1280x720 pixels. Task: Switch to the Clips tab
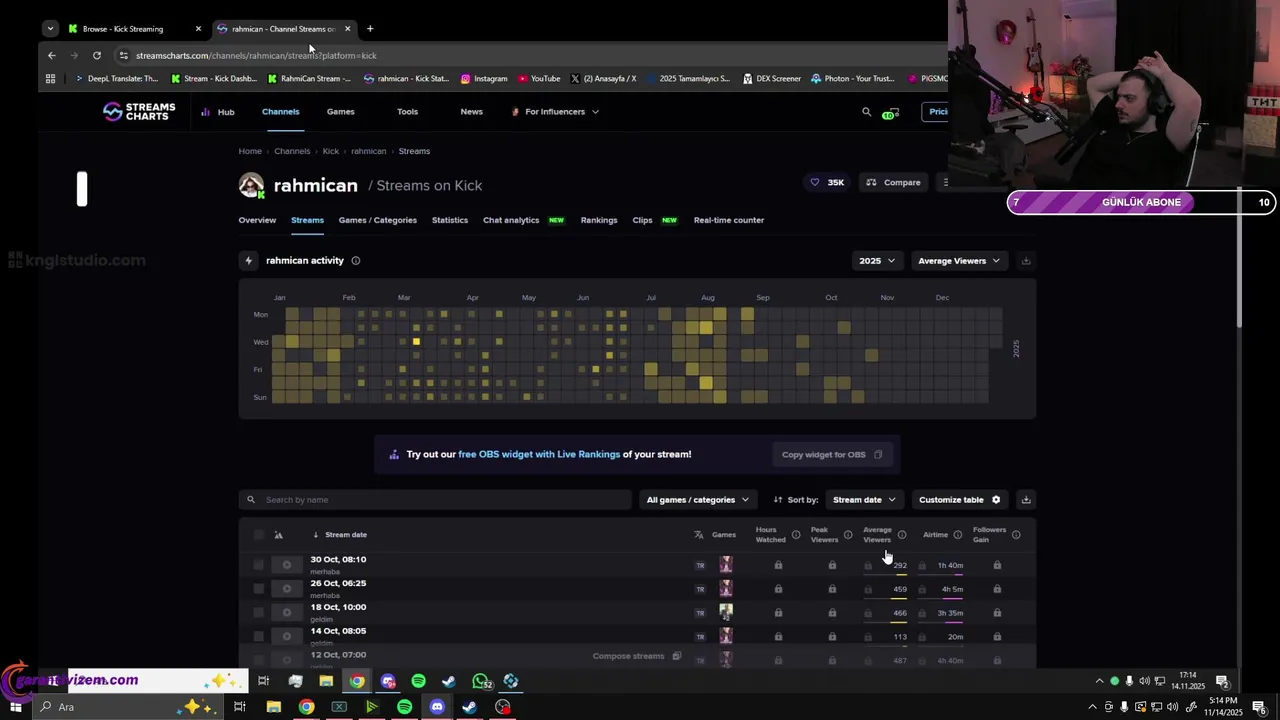[642, 220]
